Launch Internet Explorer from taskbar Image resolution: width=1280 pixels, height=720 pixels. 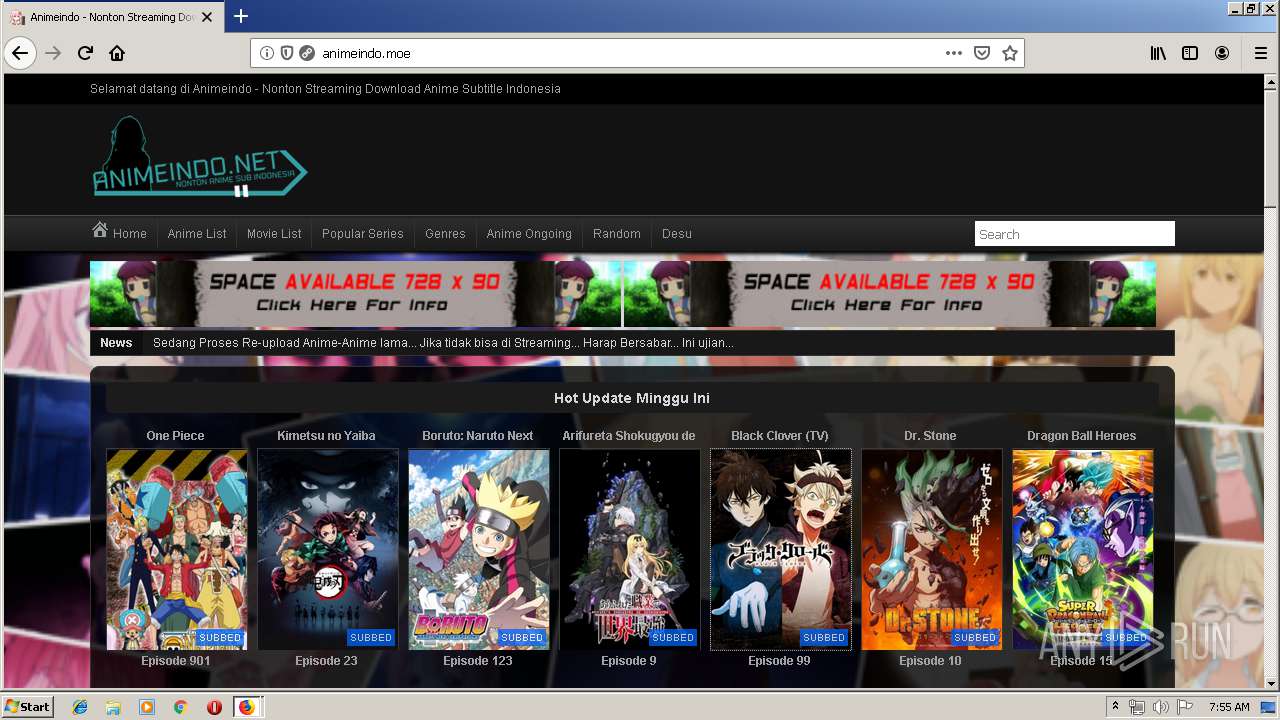80,707
